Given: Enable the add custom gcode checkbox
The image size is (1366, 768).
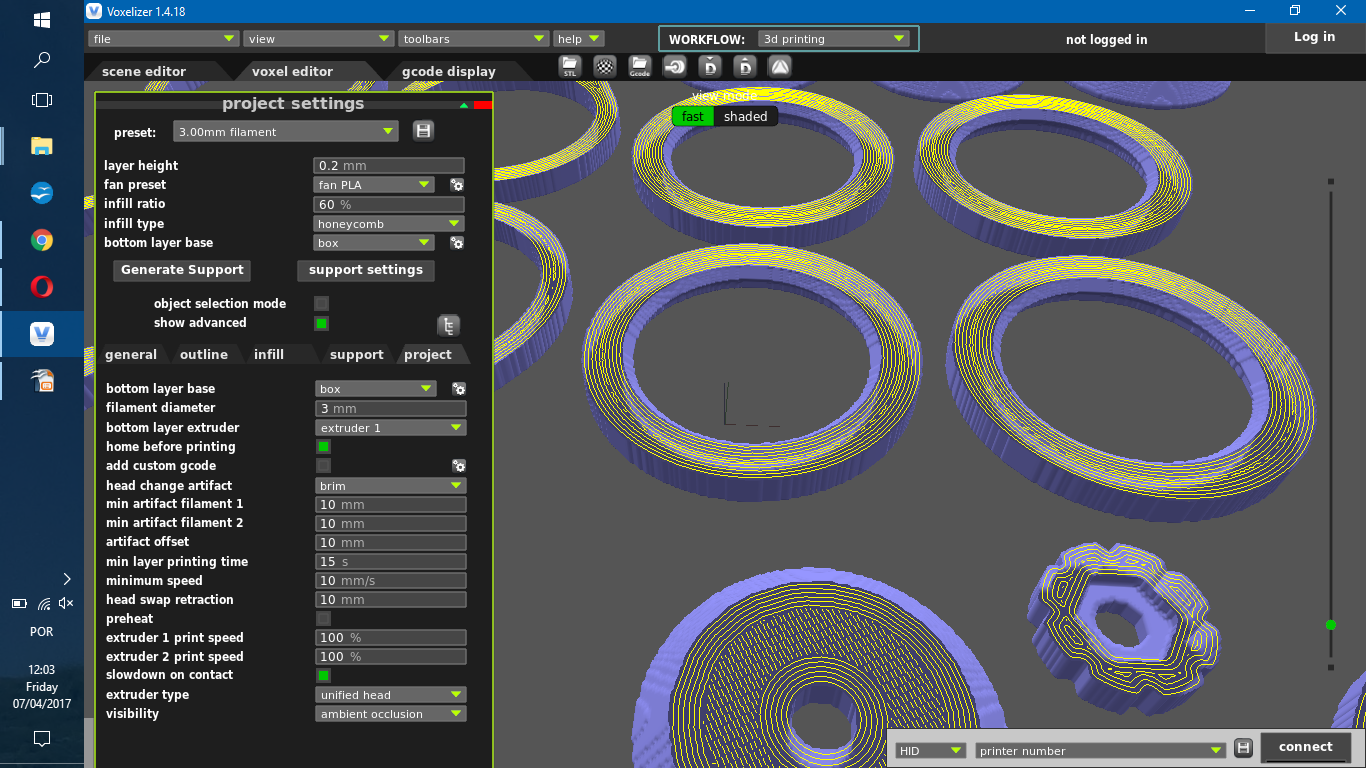Looking at the screenshot, I should click(323, 466).
